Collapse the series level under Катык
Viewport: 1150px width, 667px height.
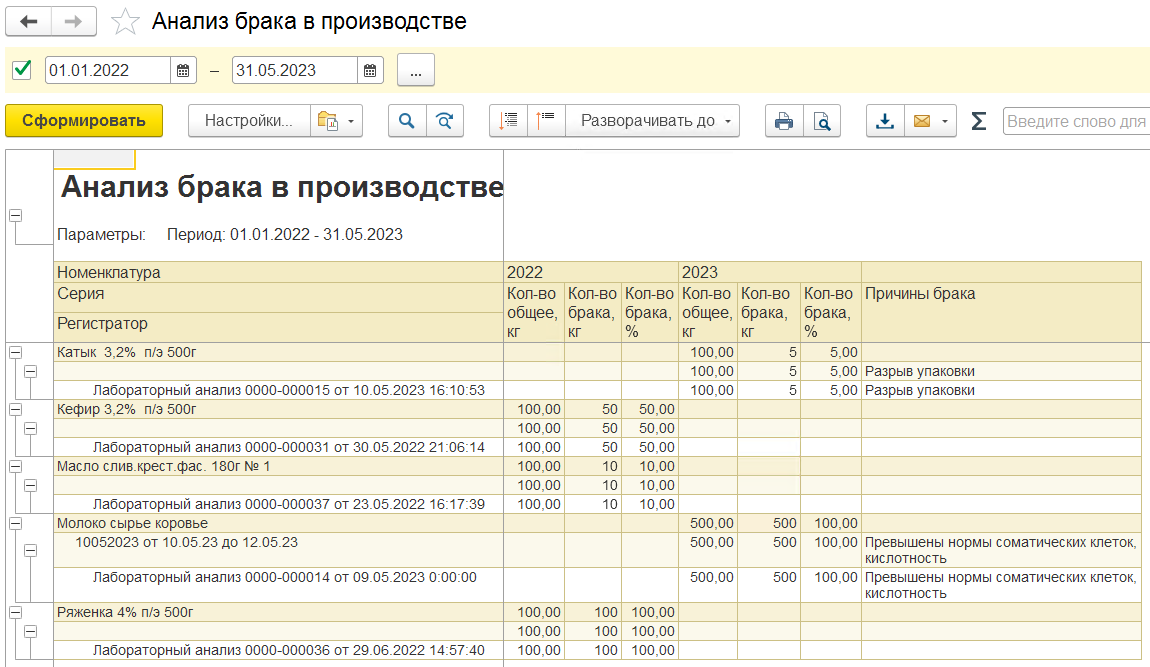[x=30, y=371]
